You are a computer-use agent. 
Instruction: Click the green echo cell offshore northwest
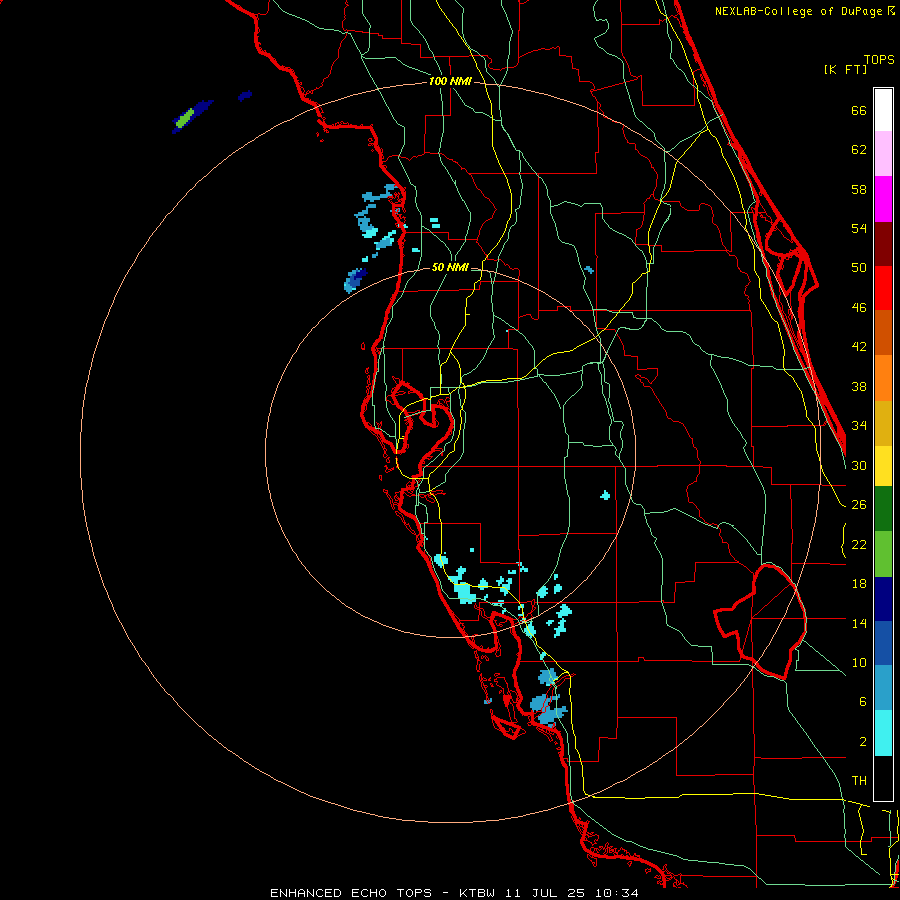point(185,118)
